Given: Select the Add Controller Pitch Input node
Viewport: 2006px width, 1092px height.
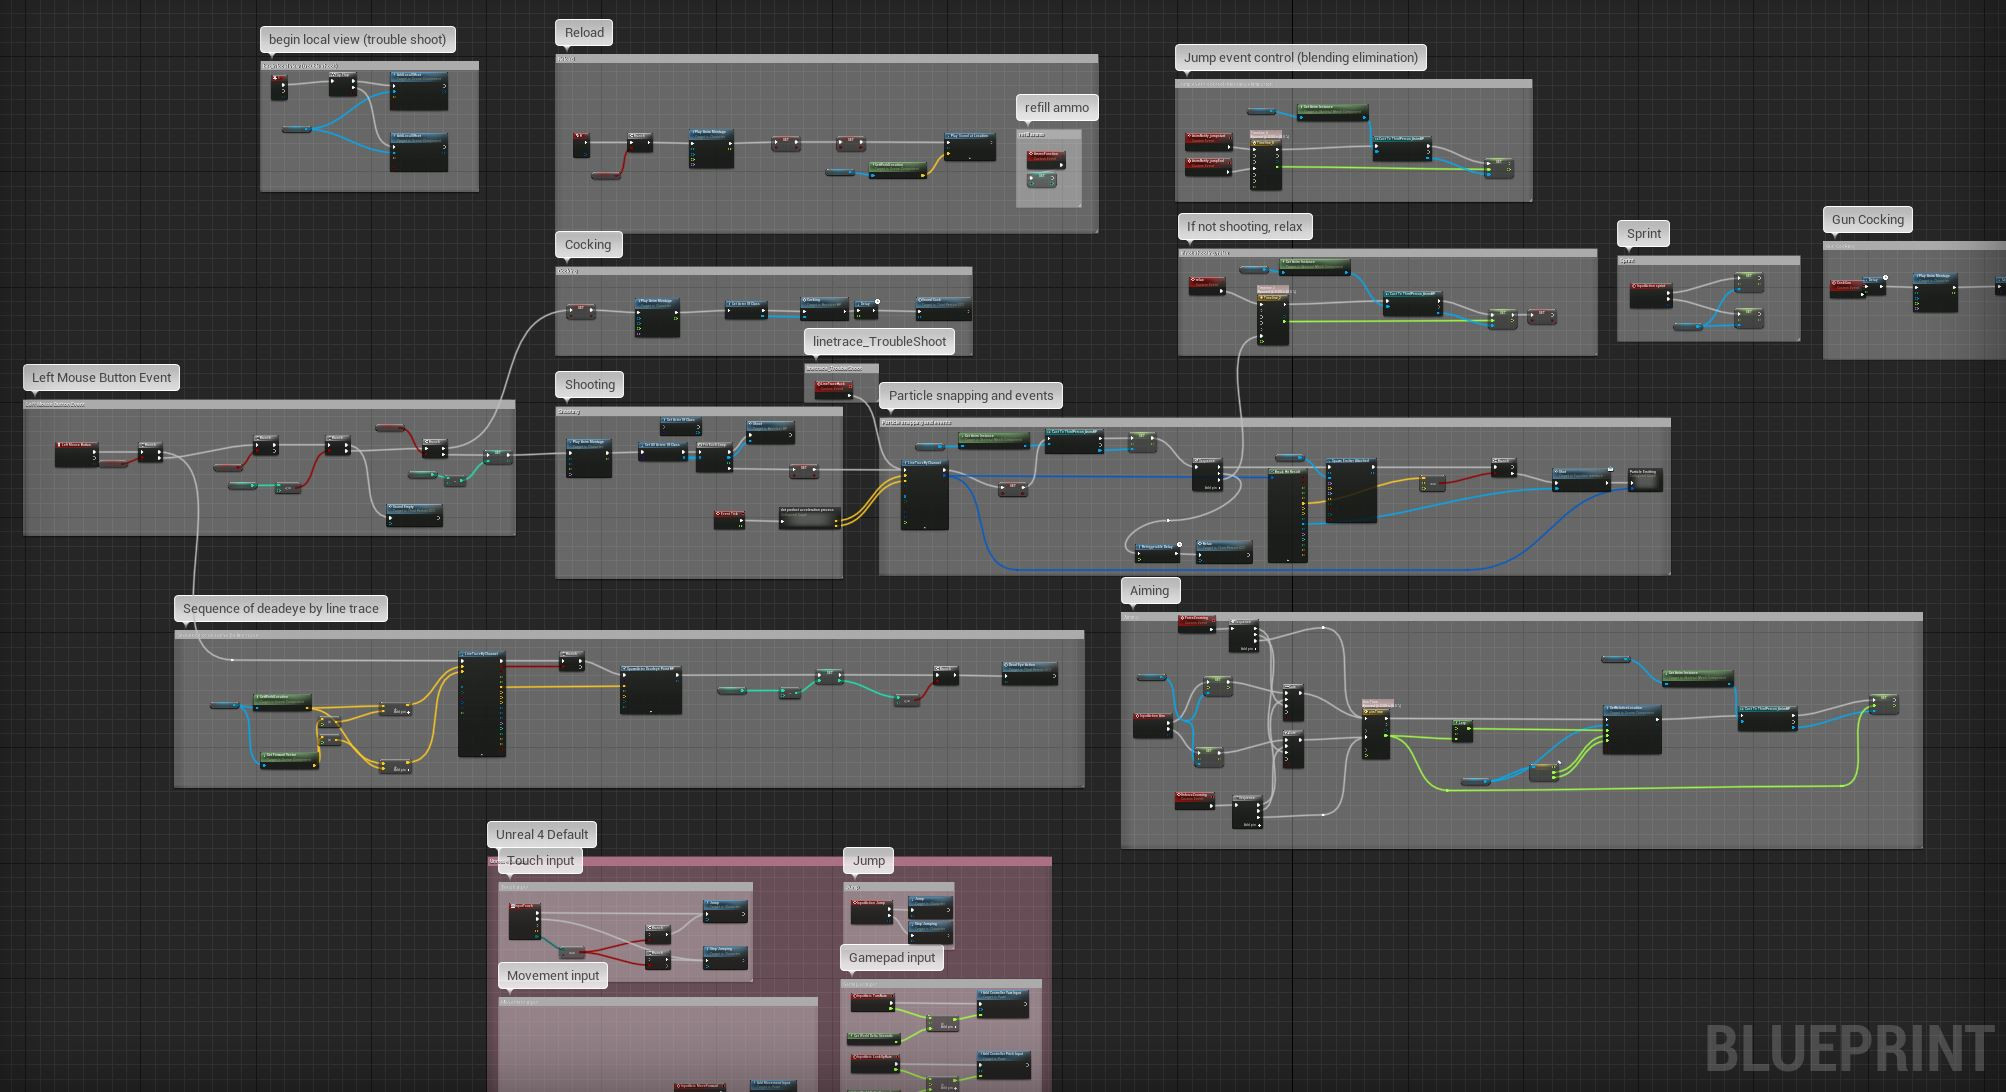Looking at the screenshot, I should click(x=1003, y=1063).
